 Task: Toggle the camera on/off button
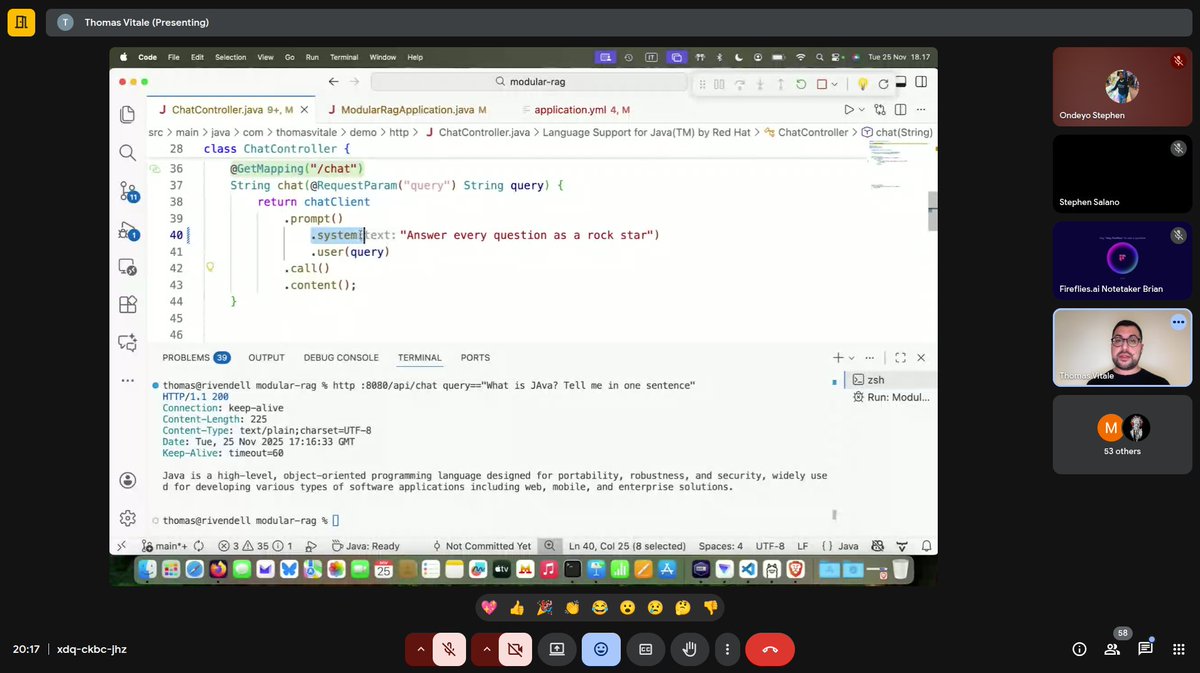pyautogui.click(x=516, y=649)
